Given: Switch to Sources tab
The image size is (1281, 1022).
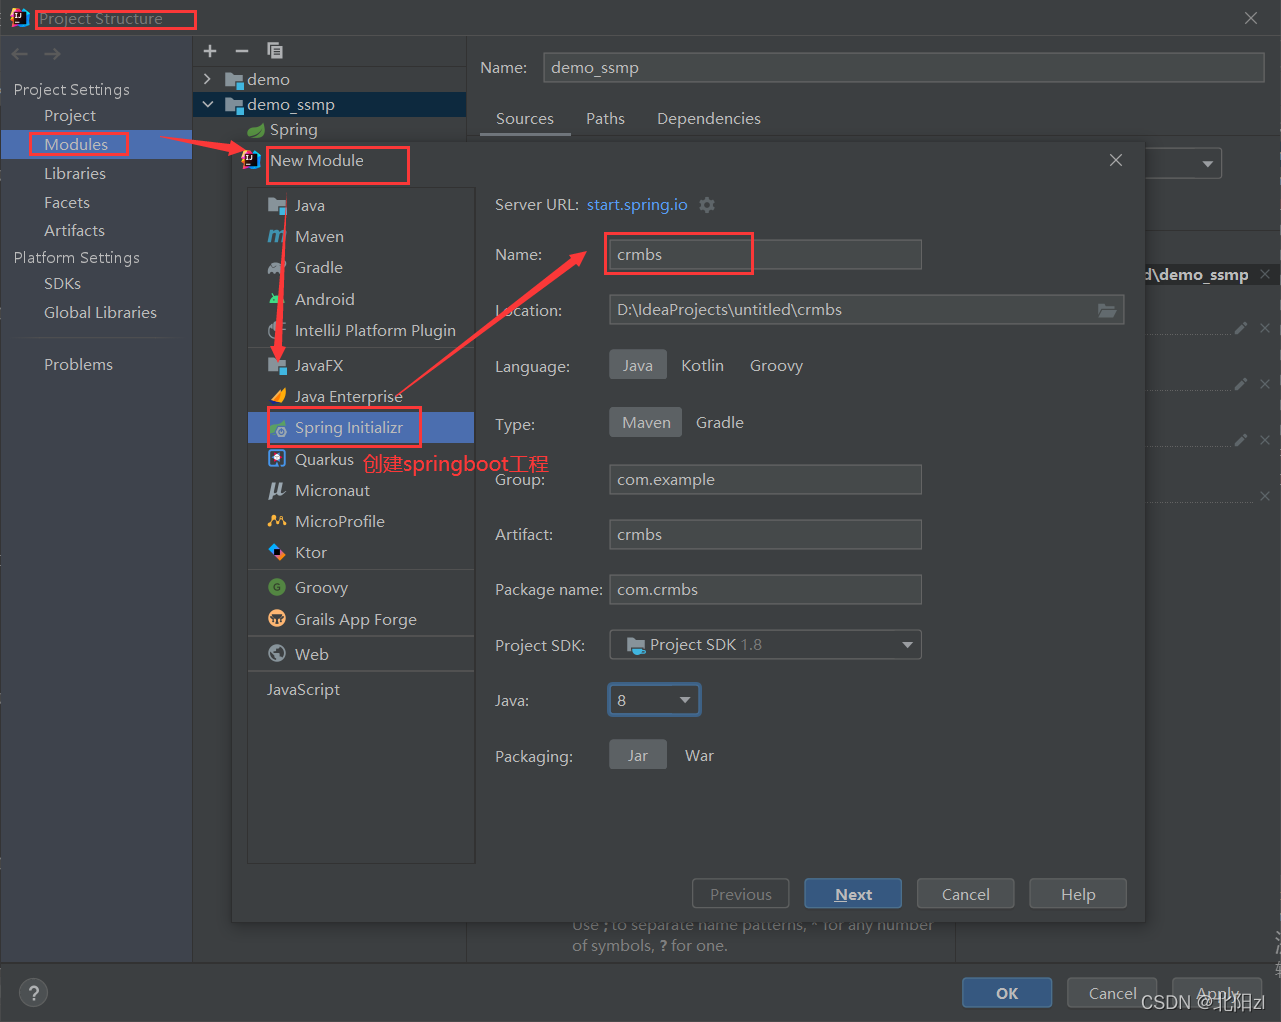Looking at the screenshot, I should pyautogui.click(x=525, y=119).
